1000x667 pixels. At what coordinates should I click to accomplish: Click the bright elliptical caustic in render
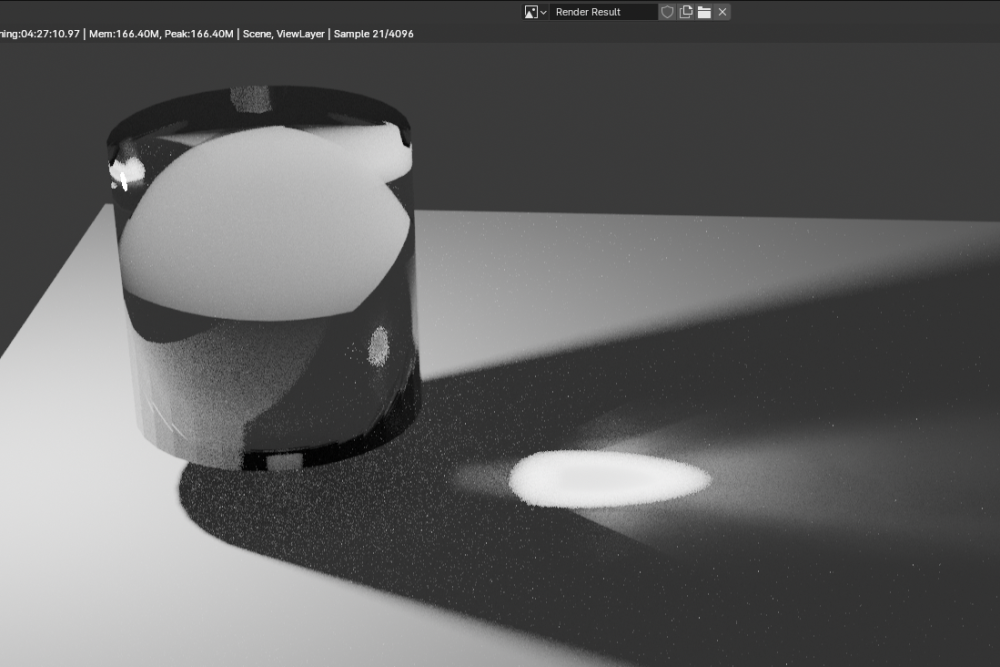[x=610, y=479]
